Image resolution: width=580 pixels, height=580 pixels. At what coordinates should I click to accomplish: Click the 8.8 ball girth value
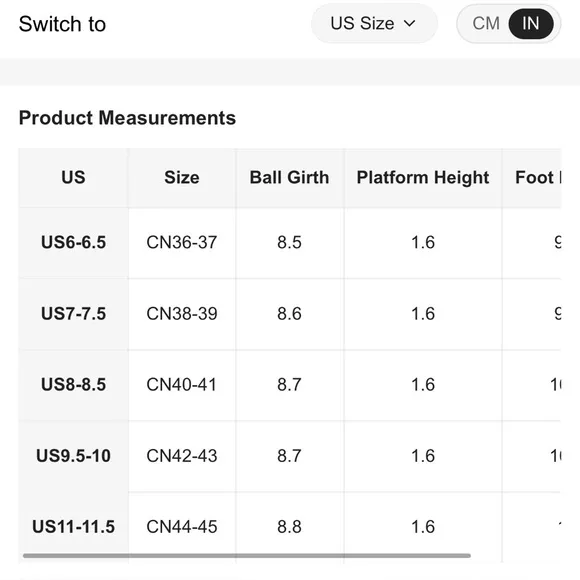(x=290, y=527)
